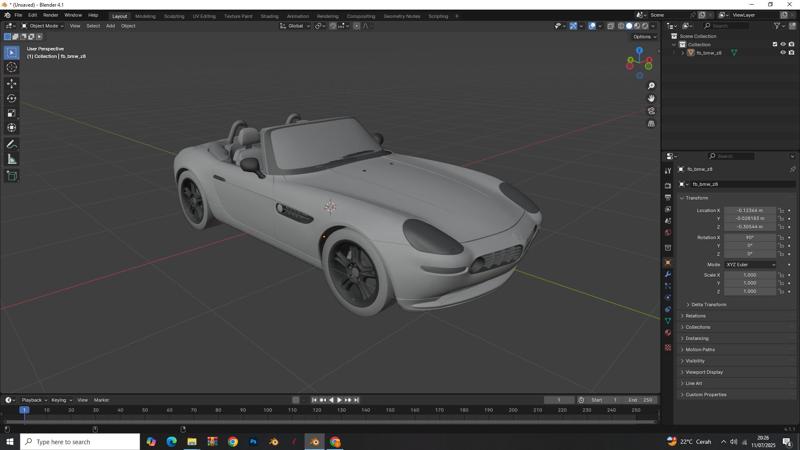This screenshot has height=450, width=800.
Task: Open the Physics properties tab
Action: pyautogui.click(x=668, y=297)
